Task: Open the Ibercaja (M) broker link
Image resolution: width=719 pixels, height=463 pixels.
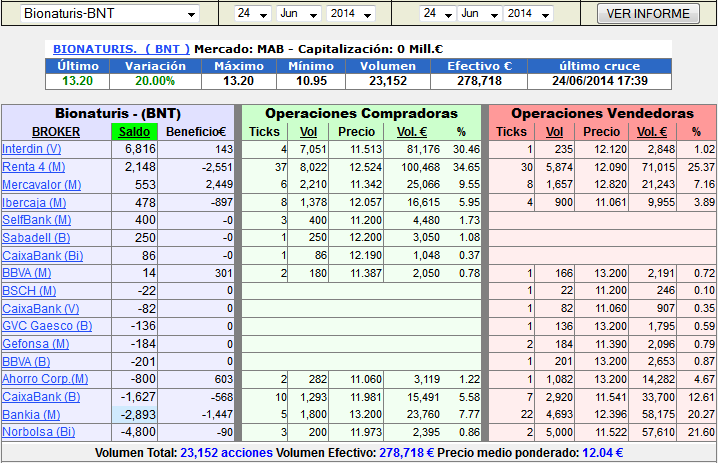Action: tap(34, 203)
